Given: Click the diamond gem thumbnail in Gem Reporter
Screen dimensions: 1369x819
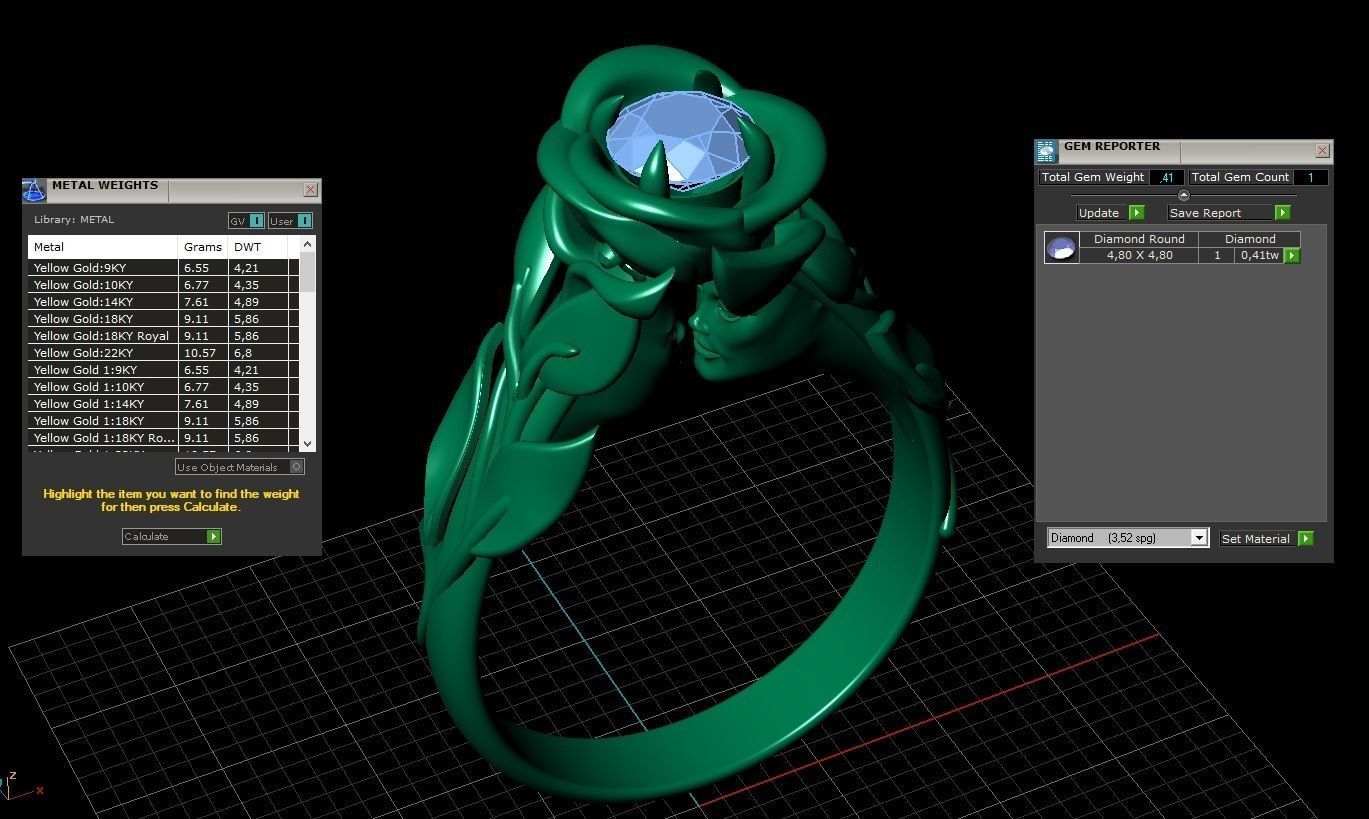Looking at the screenshot, I should pyautogui.click(x=1061, y=247).
